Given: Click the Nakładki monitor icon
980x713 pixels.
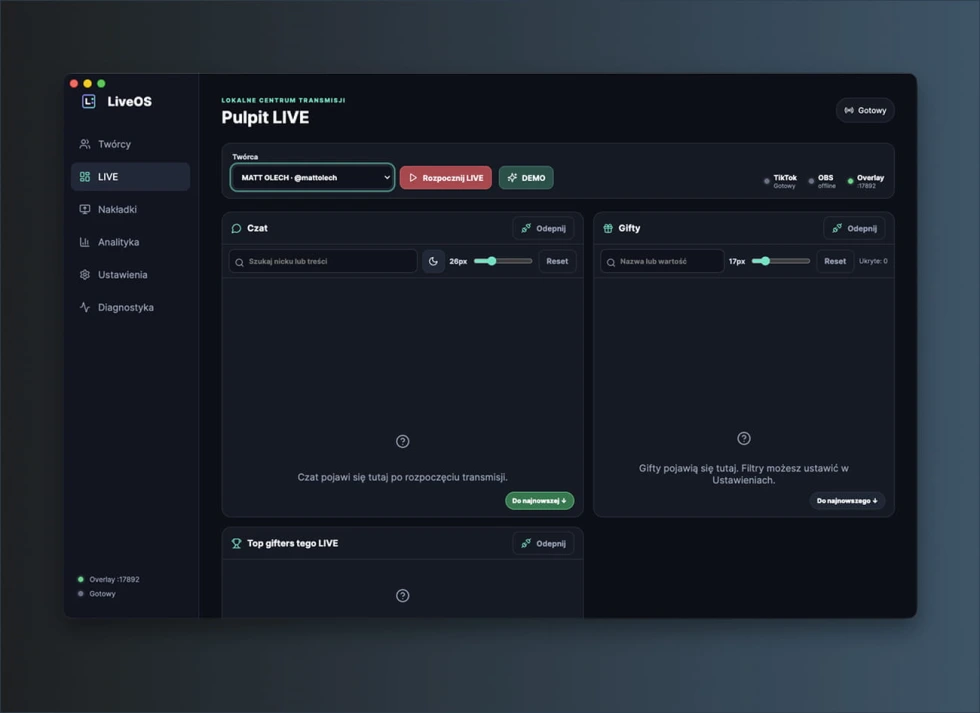Looking at the screenshot, I should pyautogui.click(x=85, y=209).
